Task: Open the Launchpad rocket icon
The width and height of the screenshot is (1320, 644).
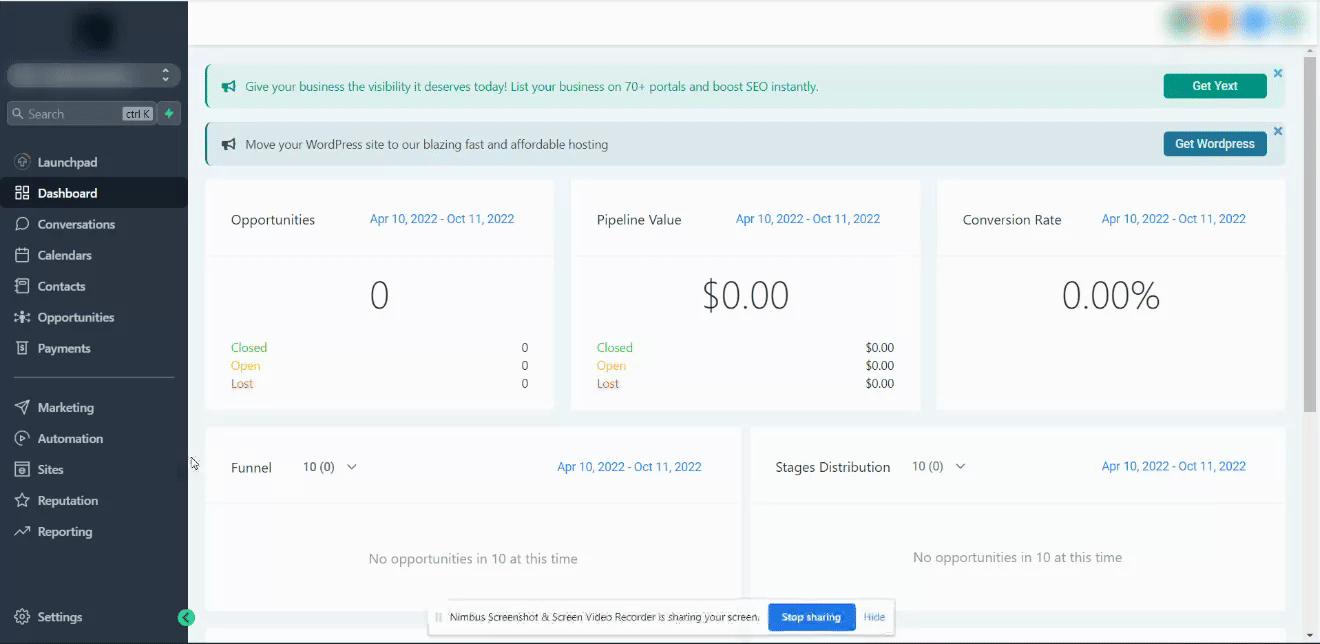Action: click(x=22, y=162)
